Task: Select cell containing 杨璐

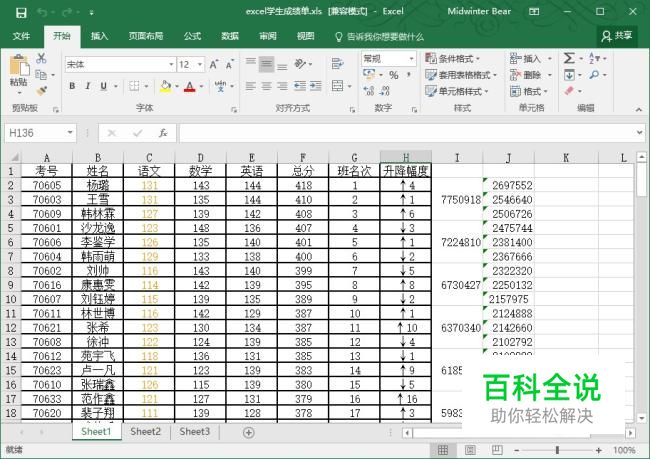Action: (98, 185)
